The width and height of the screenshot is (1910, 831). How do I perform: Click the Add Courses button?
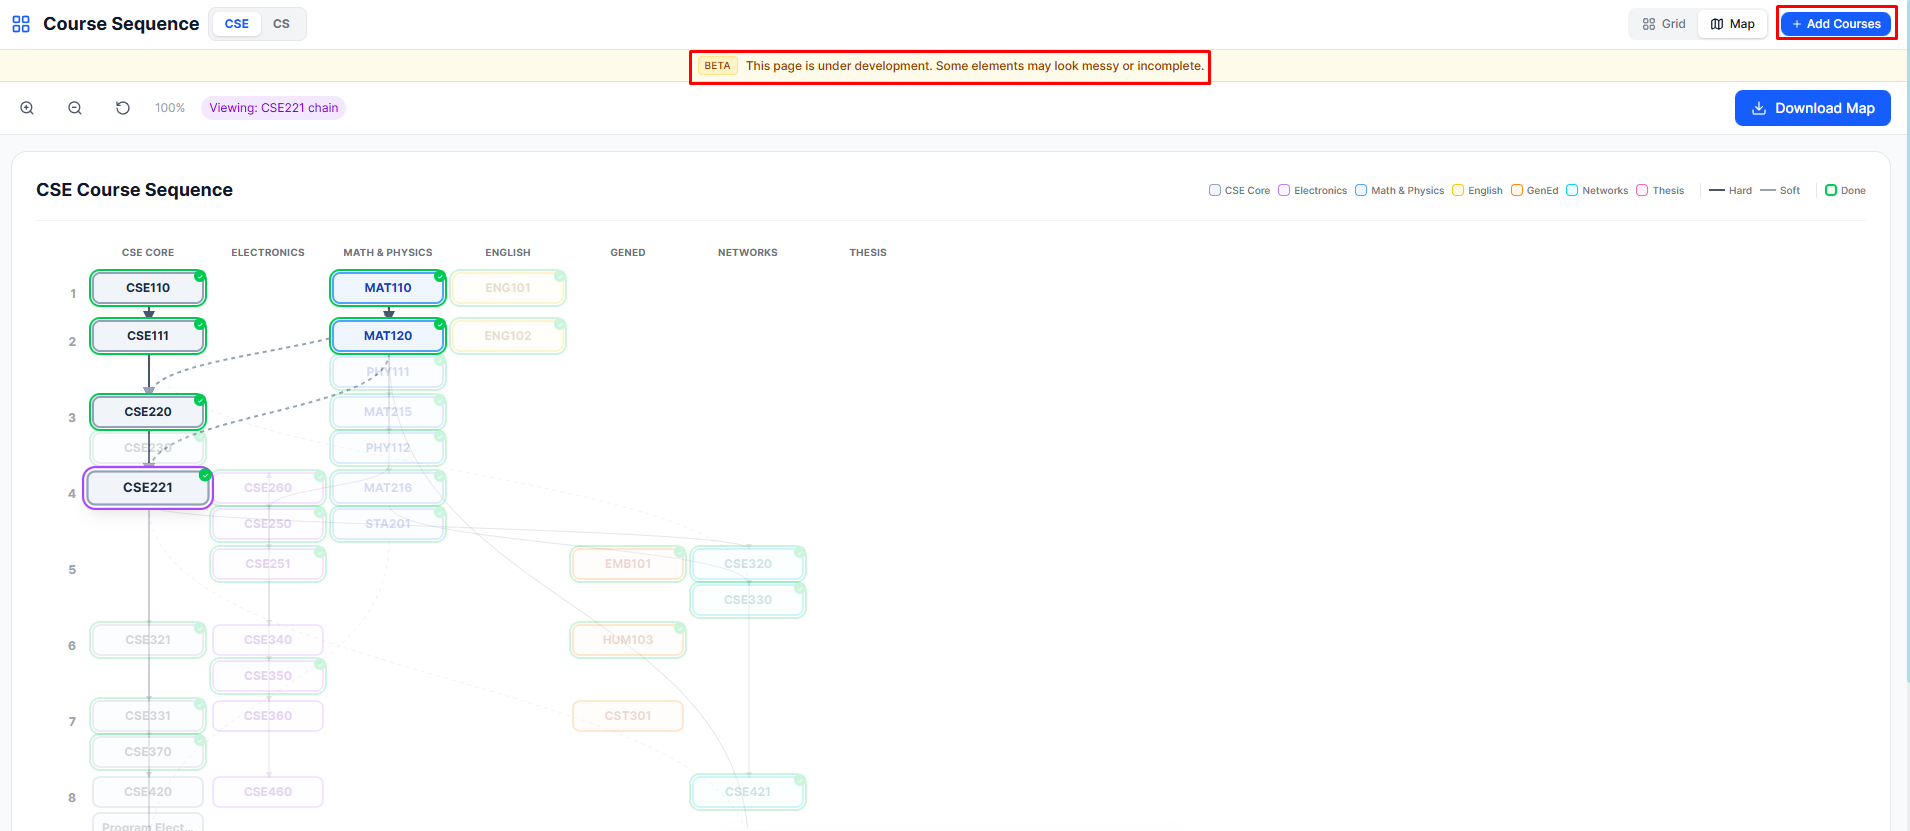pyautogui.click(x=1836, y=24)
